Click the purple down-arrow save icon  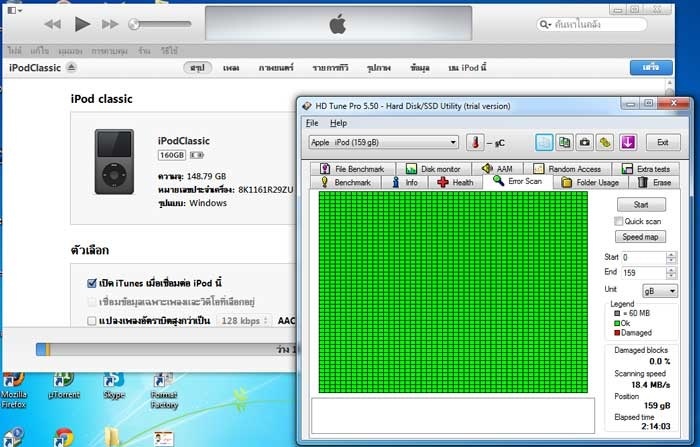tap(627, 142)
